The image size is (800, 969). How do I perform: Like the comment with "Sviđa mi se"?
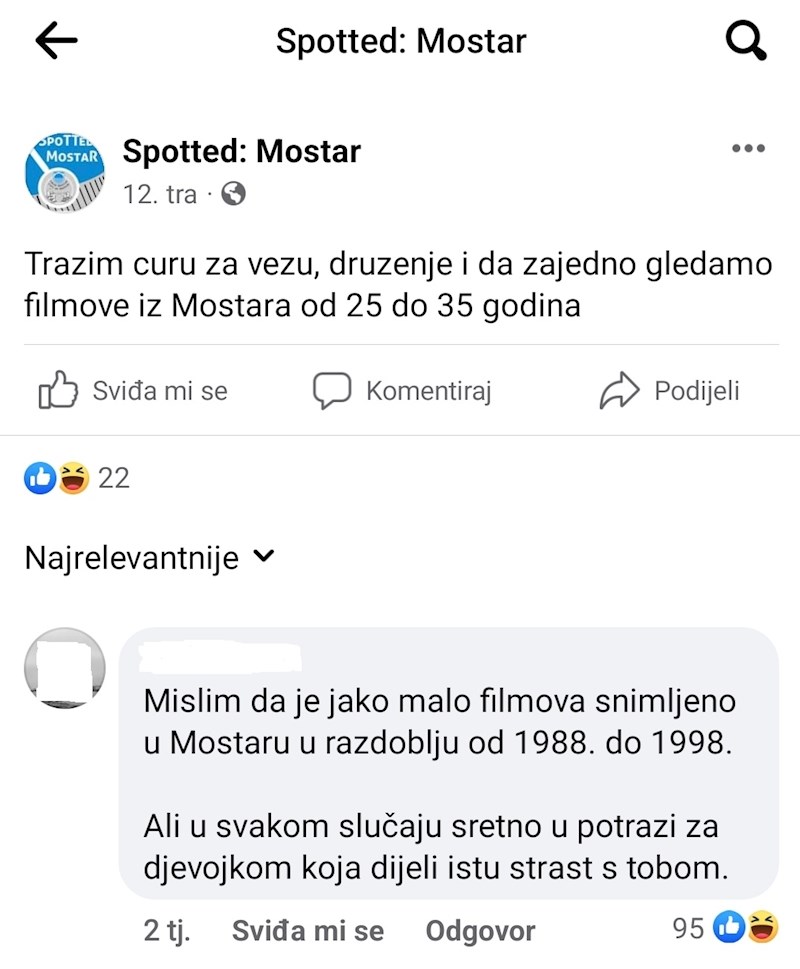tap(307, 931)
